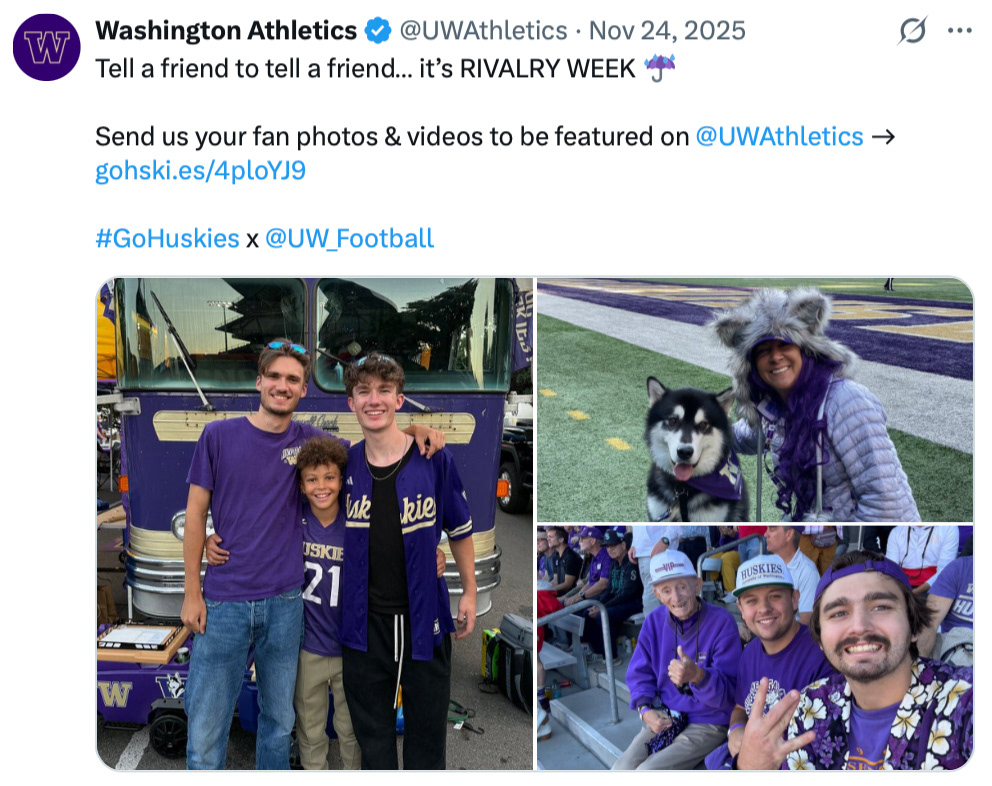Click the #GoHuskies hashtag
Screen dimensions: 992x786
[167, 238]
